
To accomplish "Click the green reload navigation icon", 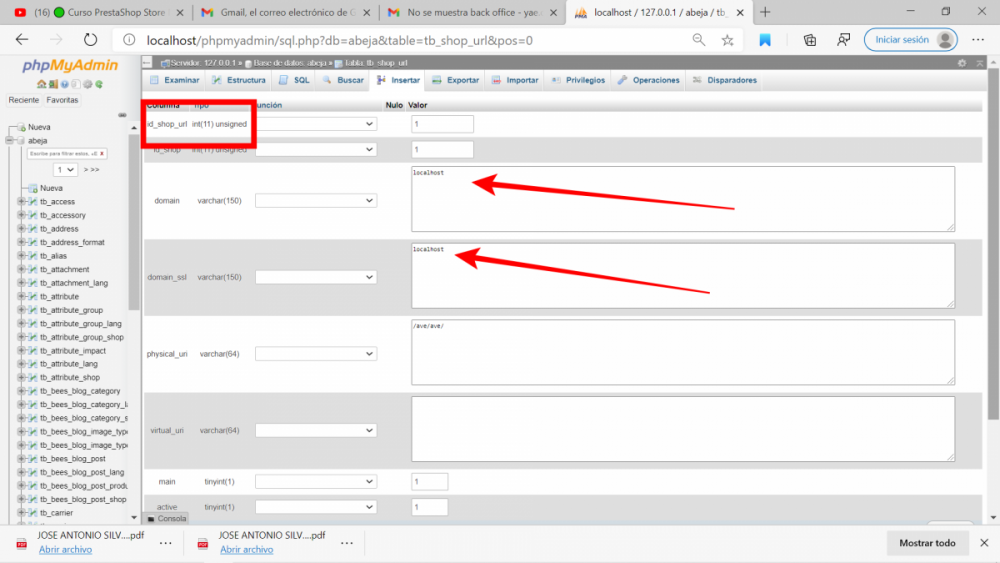I will click(98, 84).
